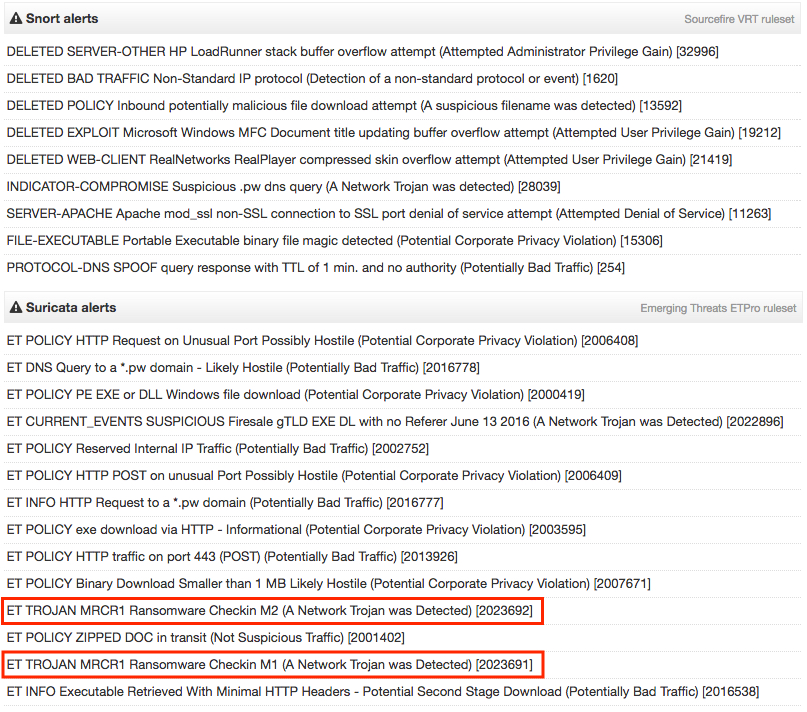Select the Non-Standard IP protocol alert row

coord(312,78)
